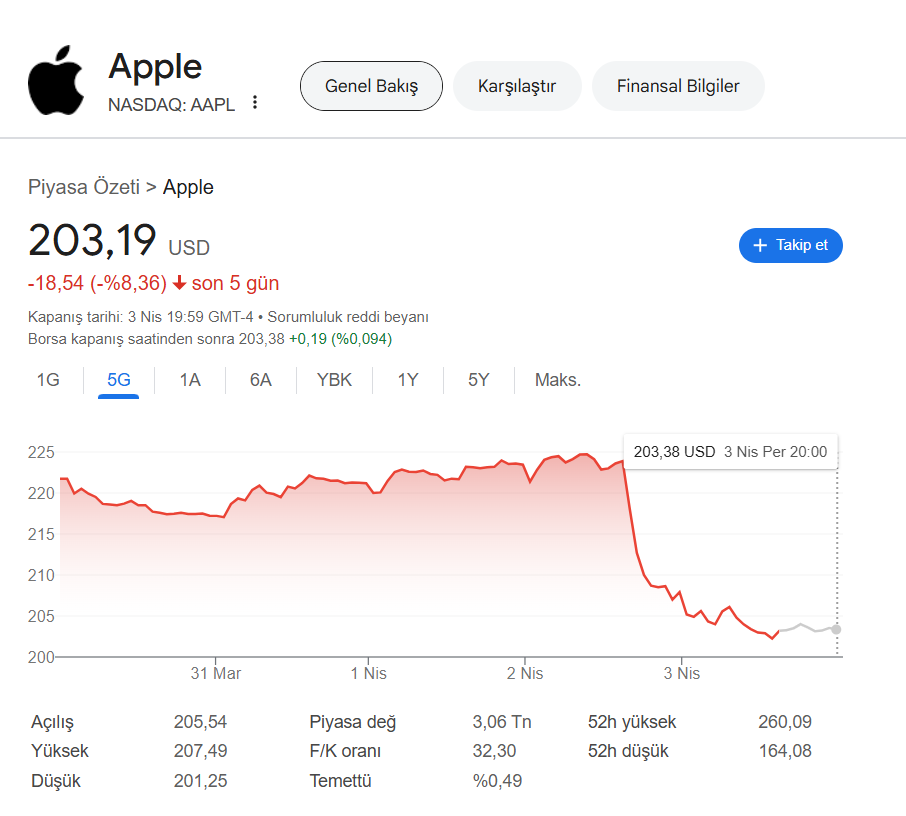Image resolution: width=906 pixels, height=816 pixels.
Task: Select the Maks. time range
Action: click(x=558, y=380)
